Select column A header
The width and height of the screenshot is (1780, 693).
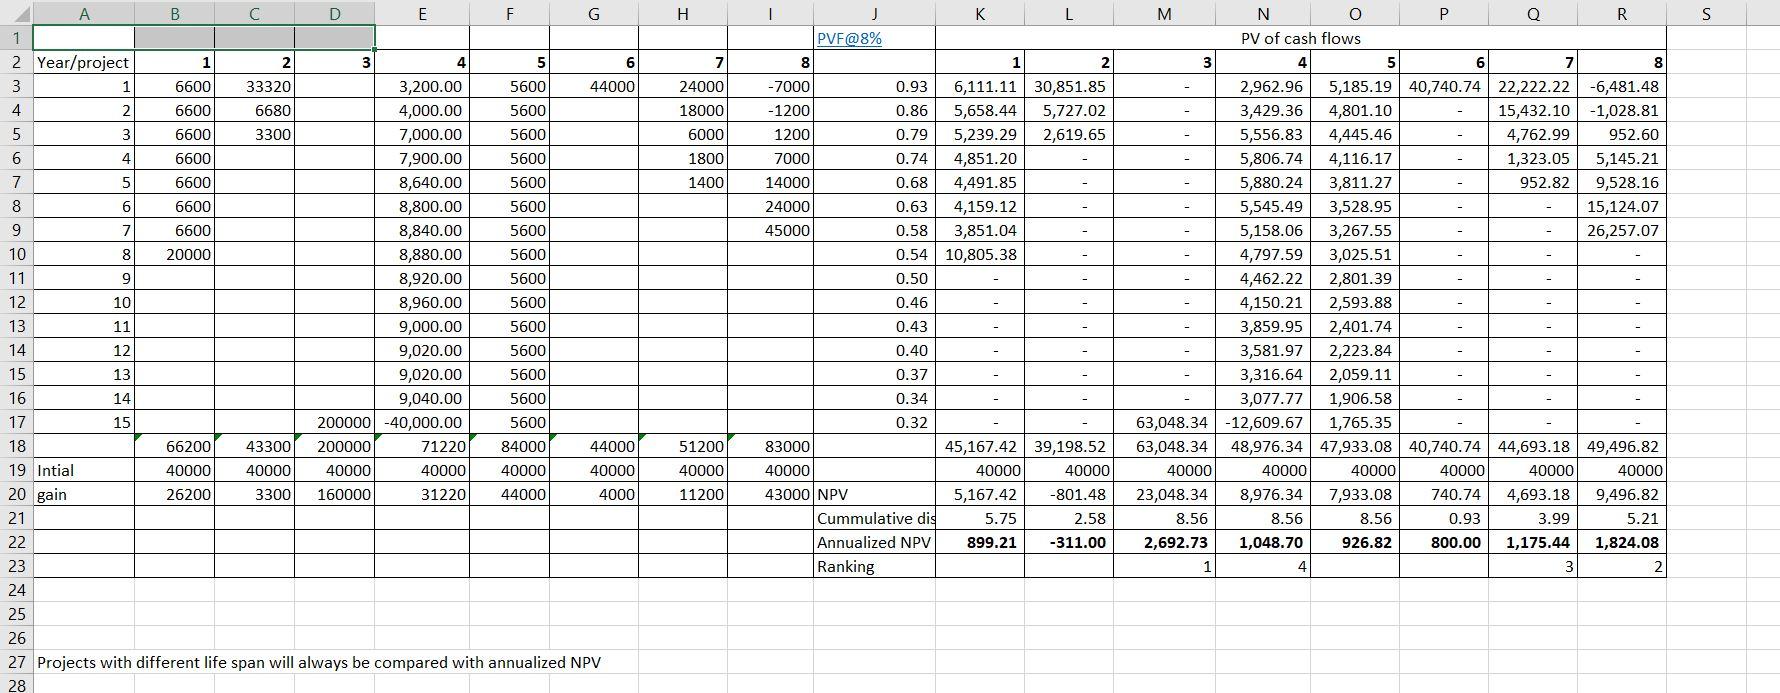pyautogui.click(x=84, y=13)
